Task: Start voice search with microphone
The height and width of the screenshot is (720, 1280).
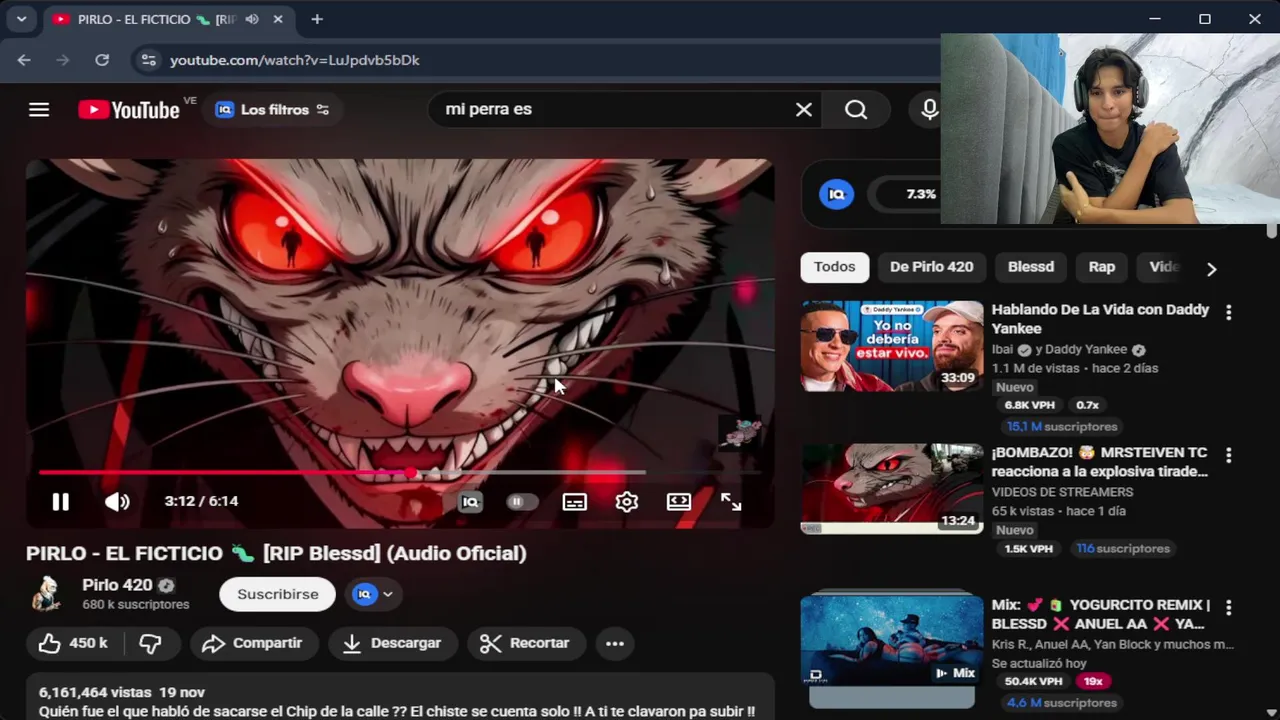Action: [x=930, y=110]
